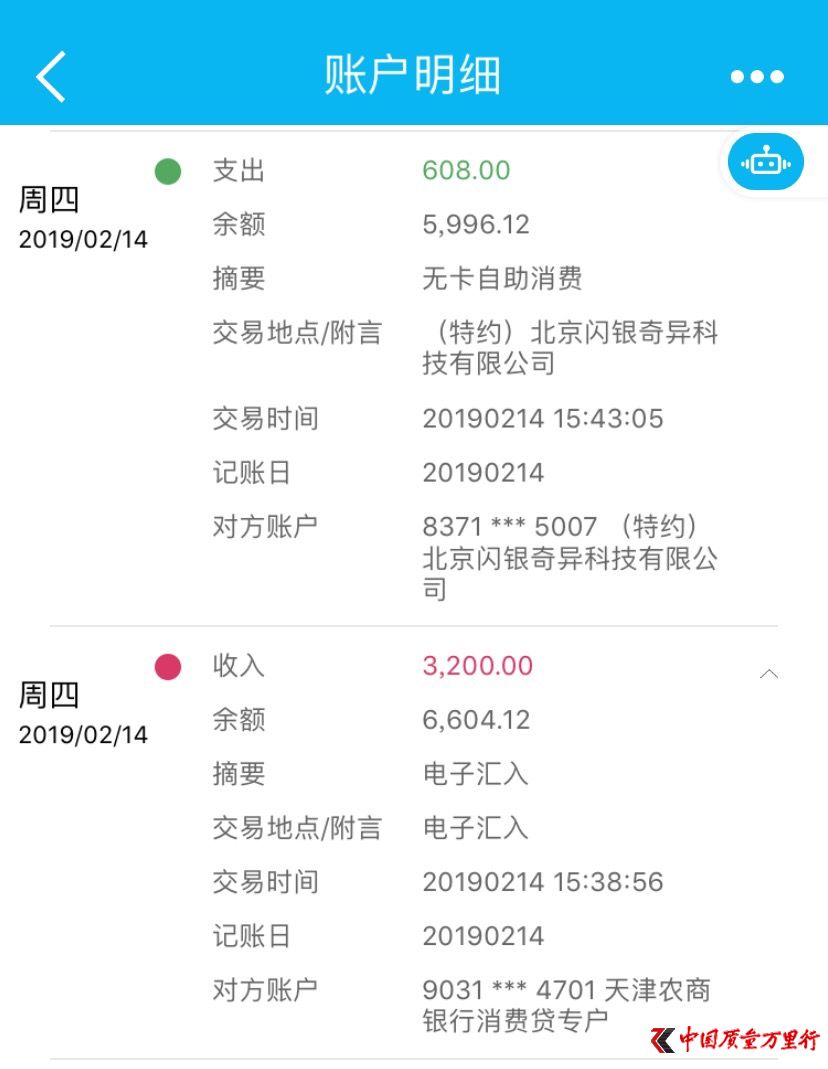The height and width of the screenshot is (1069, 828).
Task: Select the 3,200.00 income amount
Action: [477, 666]
